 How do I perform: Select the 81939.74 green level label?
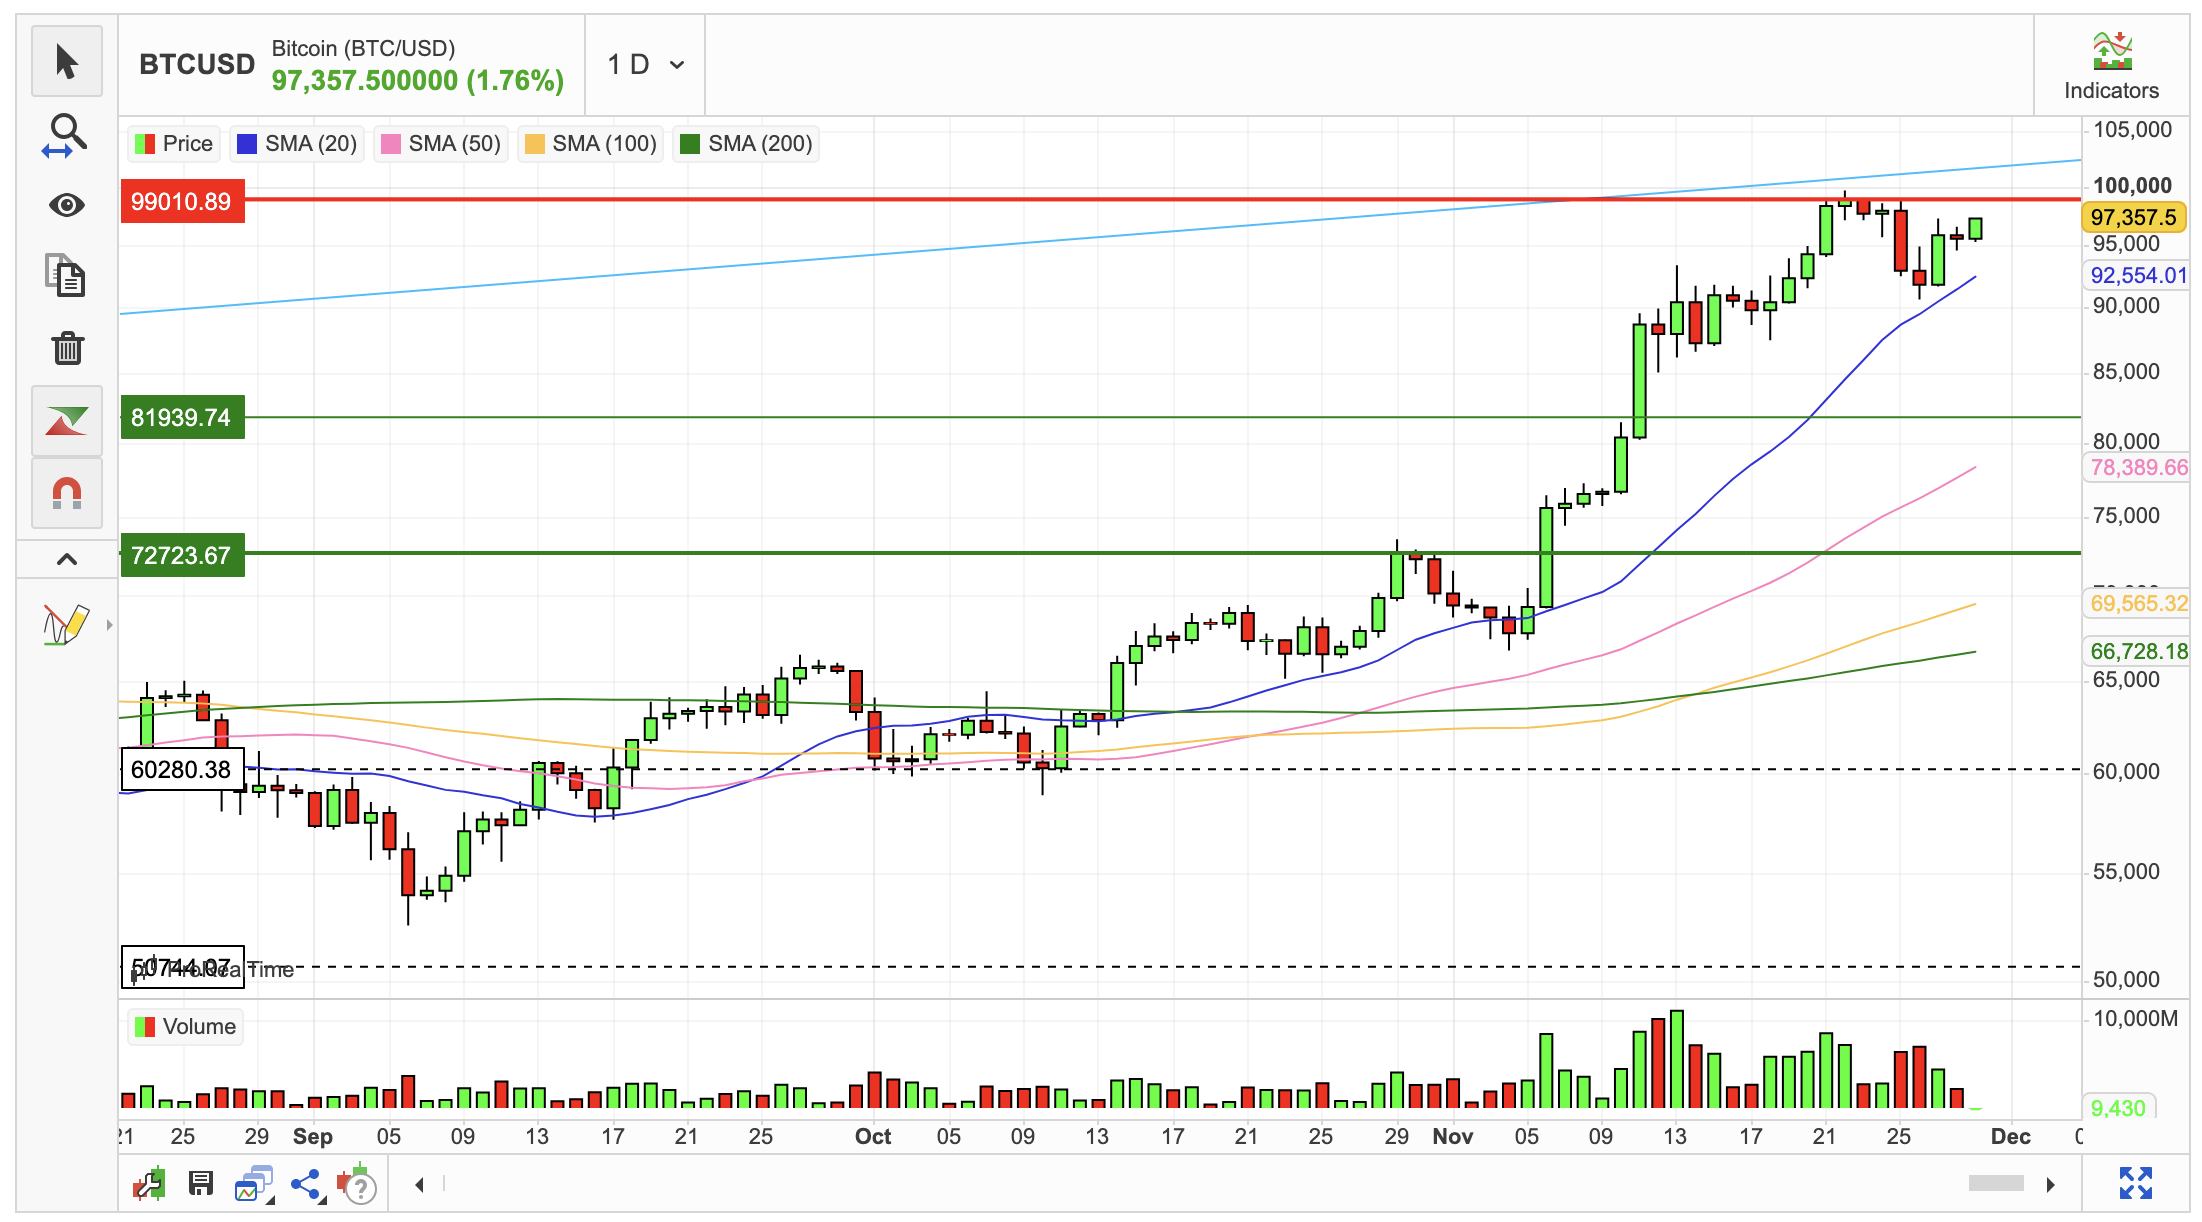coord(182,417)
